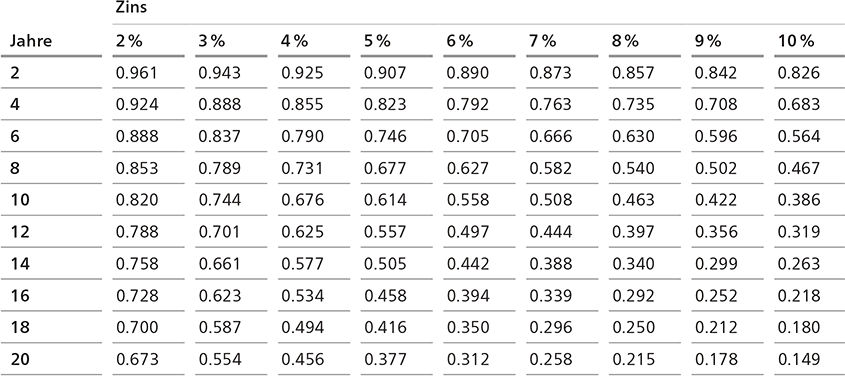Screen dimensions: 845x376
Task: Click cell value 0.961
Action: (137, 72)
